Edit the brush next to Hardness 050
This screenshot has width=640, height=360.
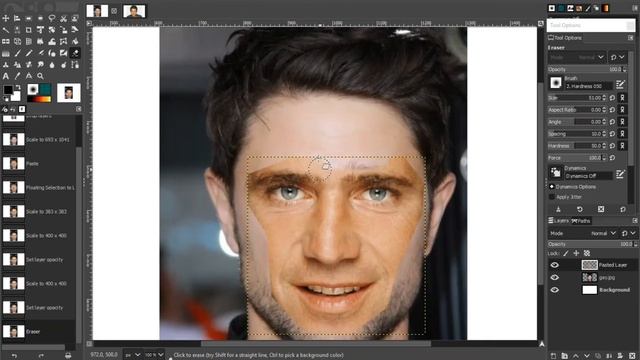pyautogui.click(x=620, y=84)
